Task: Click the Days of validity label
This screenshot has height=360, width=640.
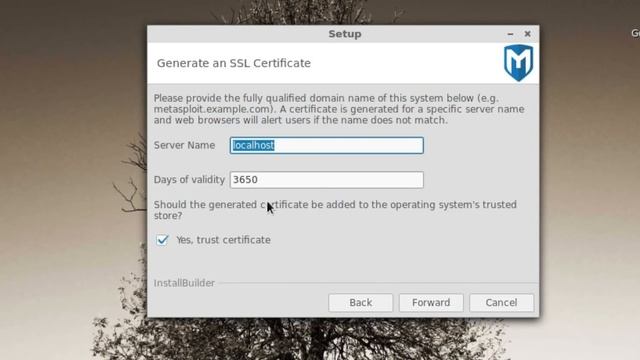Action: [189, 180]
